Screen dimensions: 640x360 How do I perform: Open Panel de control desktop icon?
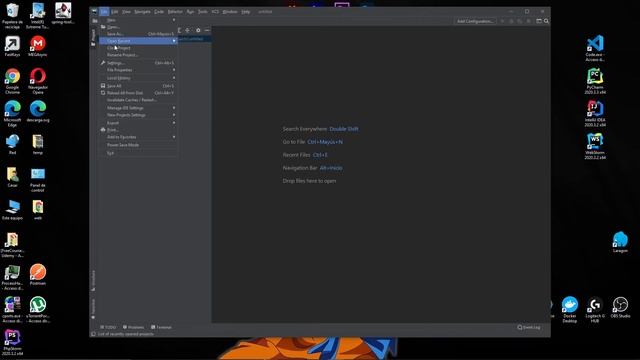click(38, 179)
